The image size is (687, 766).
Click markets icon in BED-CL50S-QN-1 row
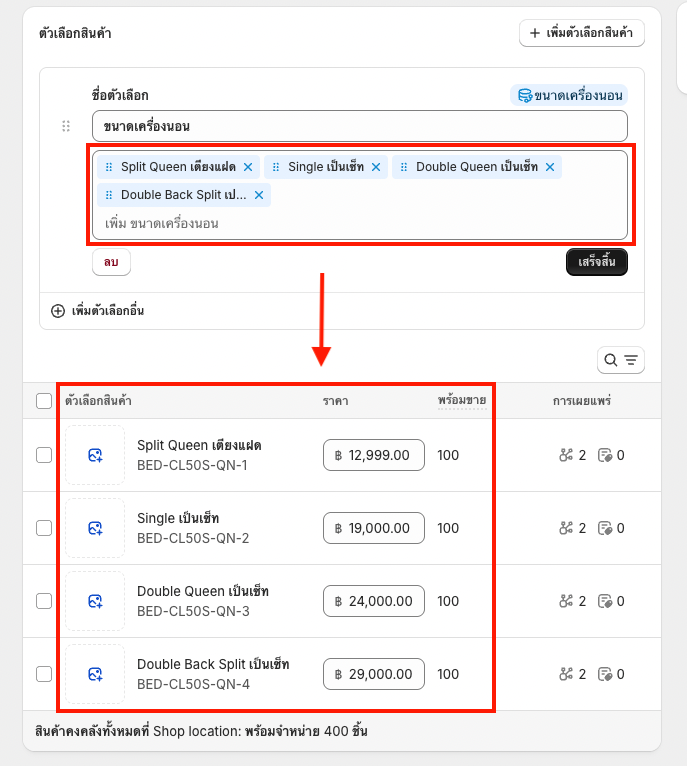[566, 455]
